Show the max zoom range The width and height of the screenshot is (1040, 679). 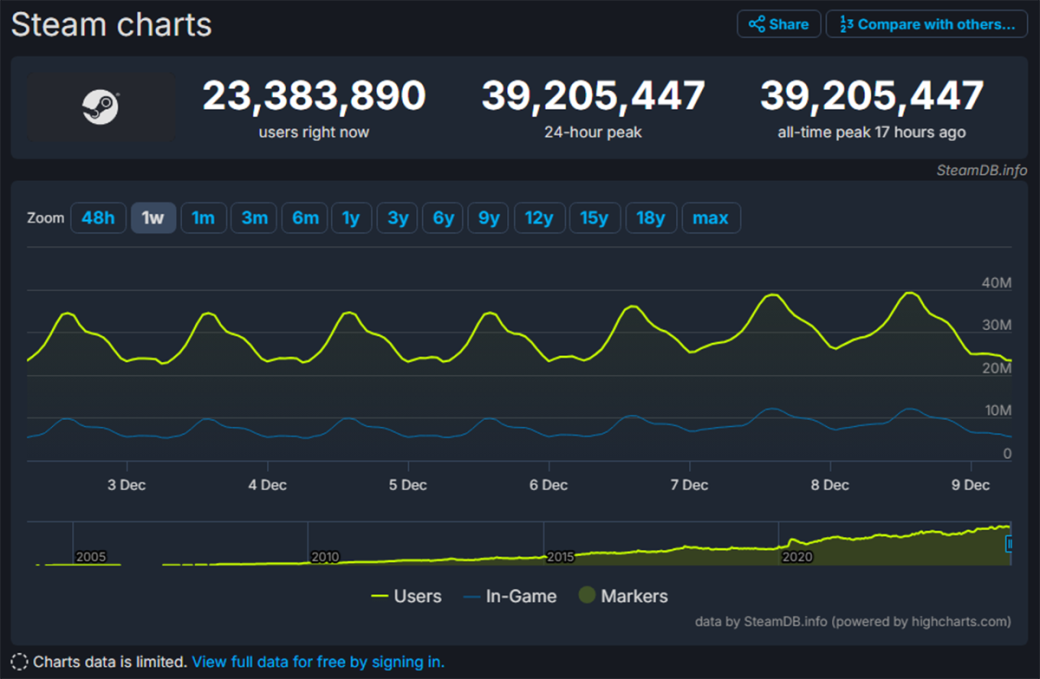(711, 217)
